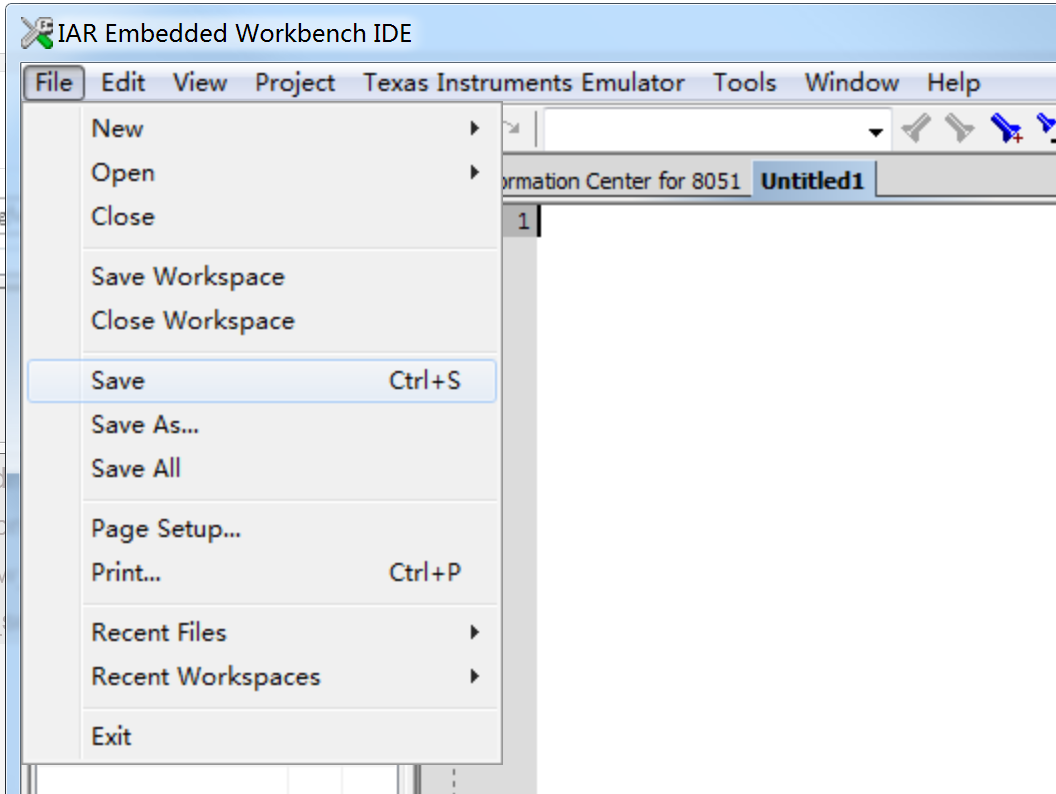Open the Tools menu
Image resolution: width=1056 pixels, height=794 pixels.
click(744, 82)
